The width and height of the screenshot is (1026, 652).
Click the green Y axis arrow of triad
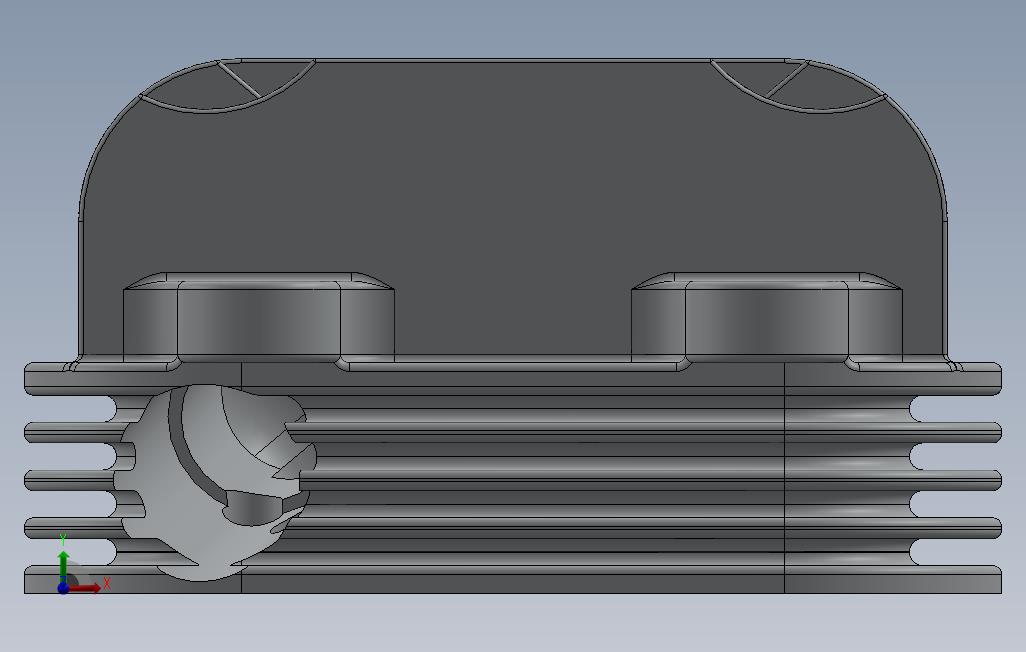tap(63, 567)
